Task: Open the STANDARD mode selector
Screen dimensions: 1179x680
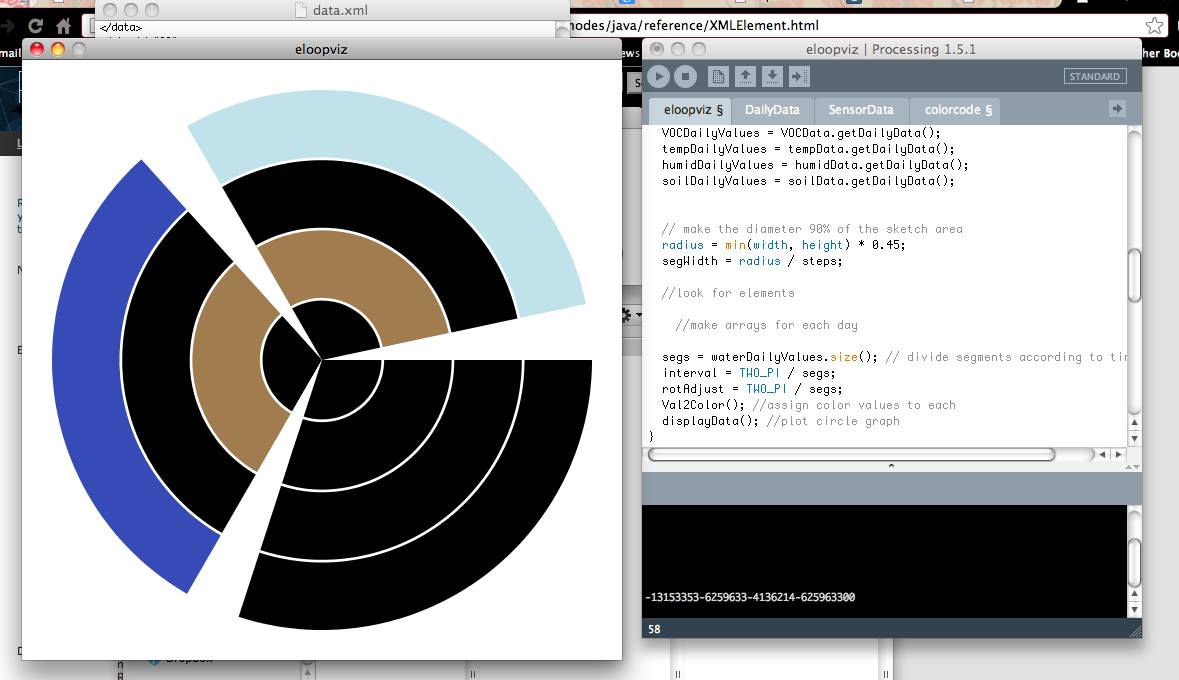Action: 1094,76
